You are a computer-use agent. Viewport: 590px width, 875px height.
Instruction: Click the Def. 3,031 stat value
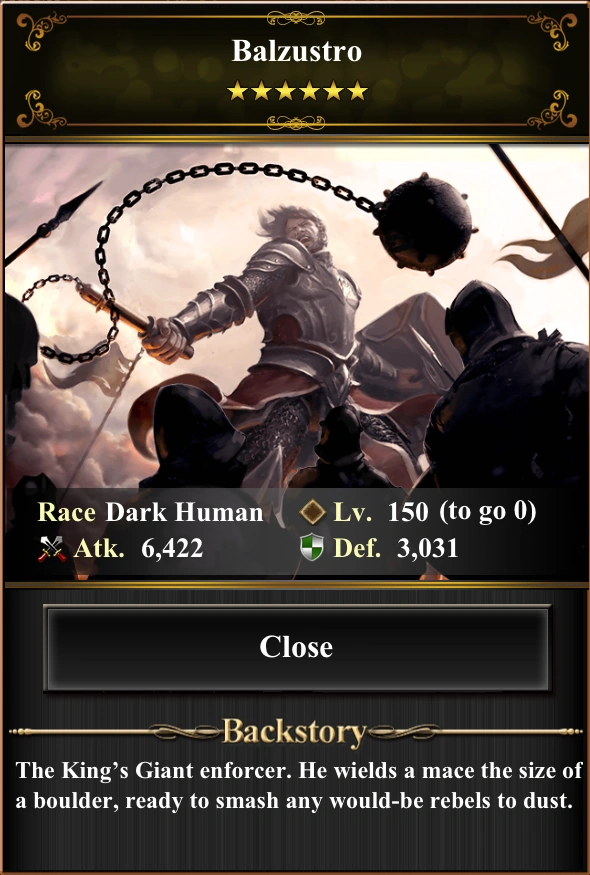[x=396, y=548]
